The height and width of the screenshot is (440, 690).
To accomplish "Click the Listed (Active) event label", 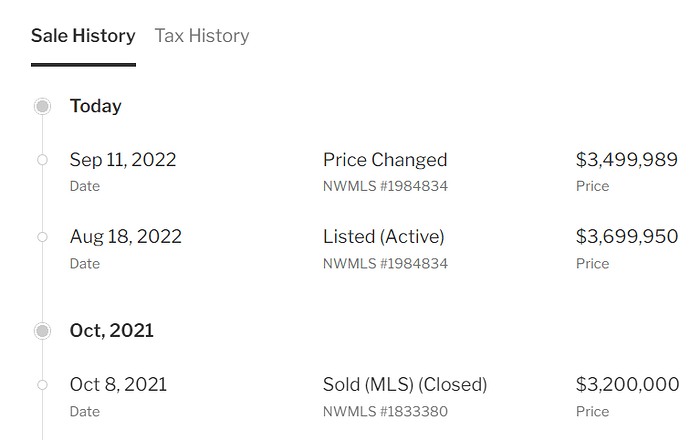I will click(384, 237).
